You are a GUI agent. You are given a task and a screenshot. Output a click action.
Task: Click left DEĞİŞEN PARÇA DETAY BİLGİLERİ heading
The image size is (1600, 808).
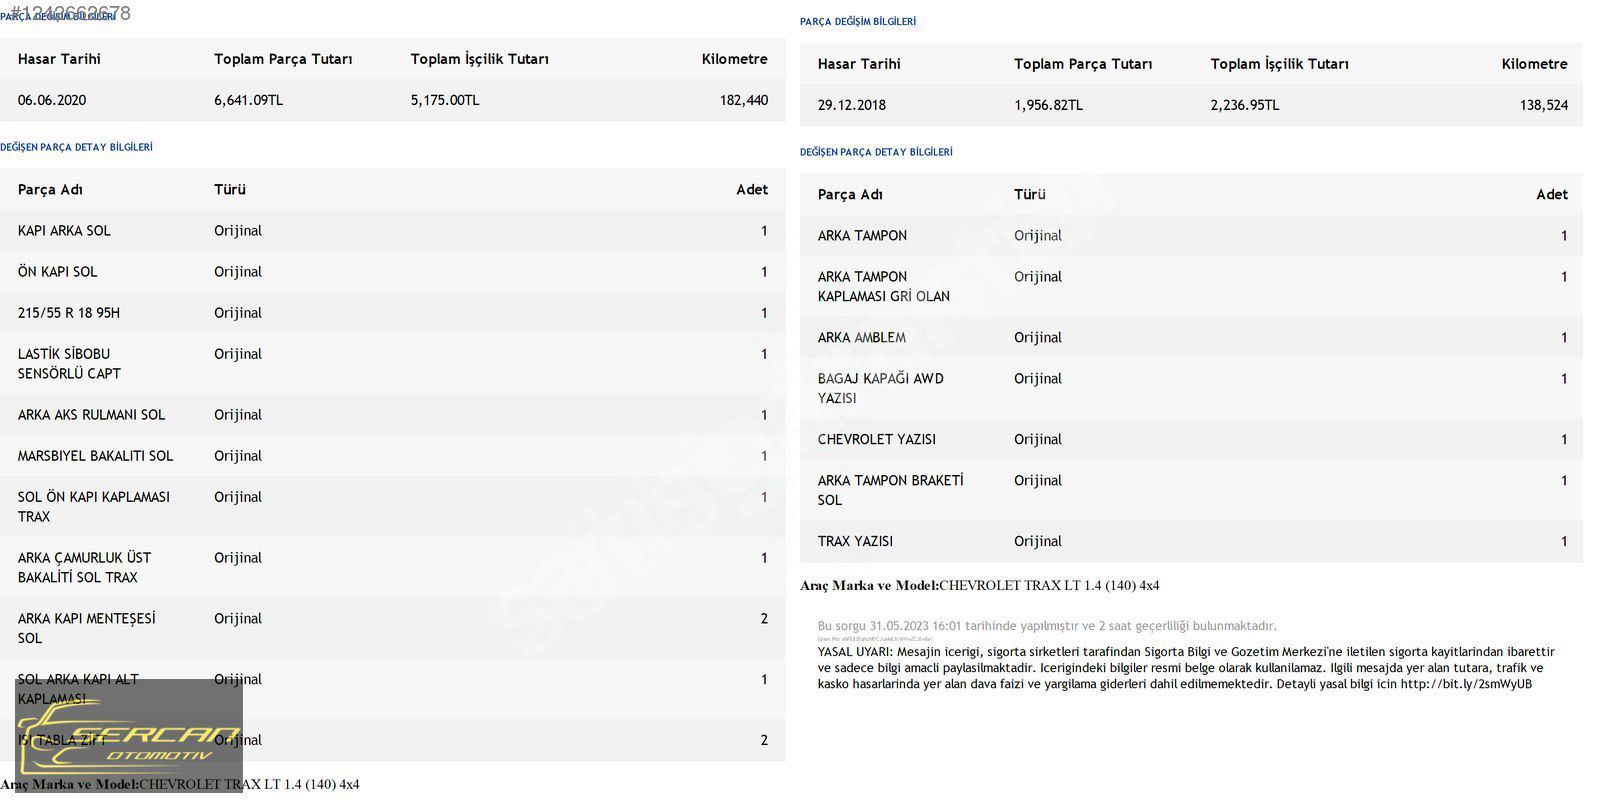coord(76,147)
